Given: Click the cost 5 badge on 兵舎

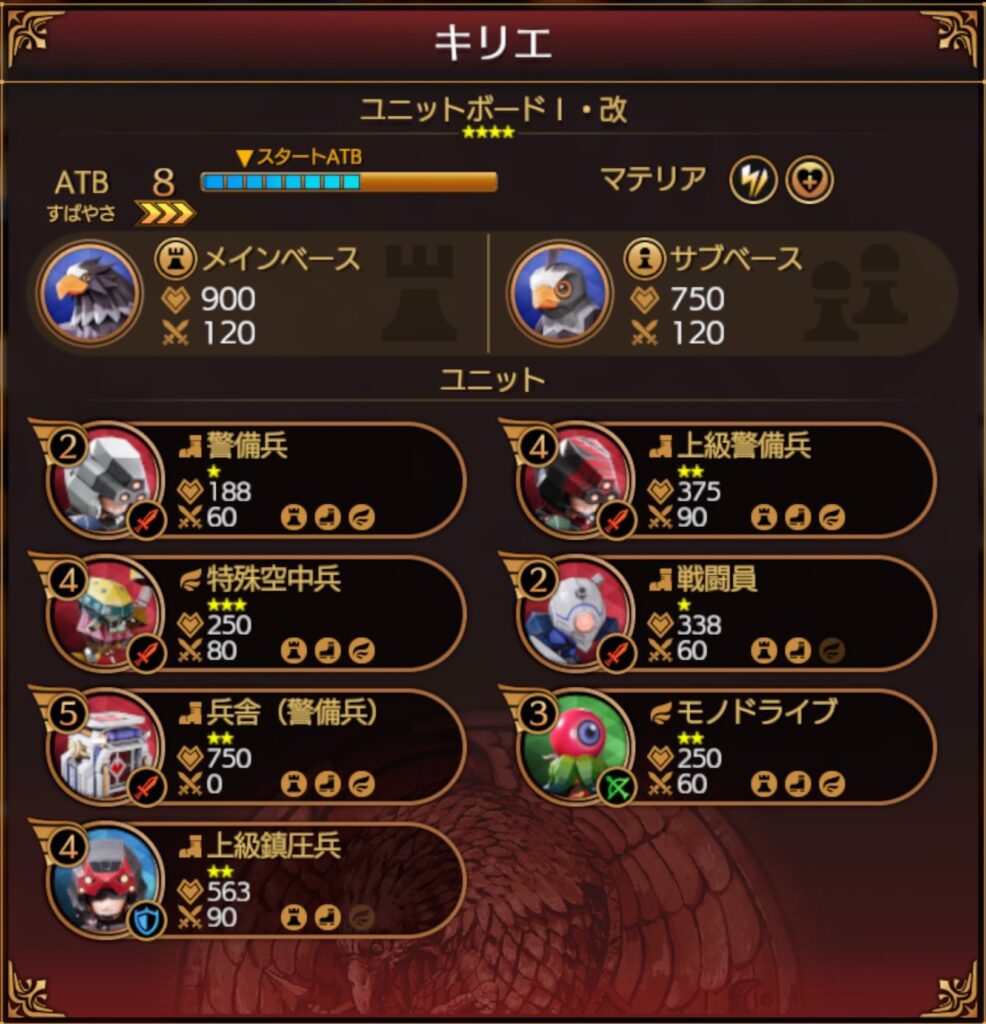Looking at the screenshot, I should point(69,714).
